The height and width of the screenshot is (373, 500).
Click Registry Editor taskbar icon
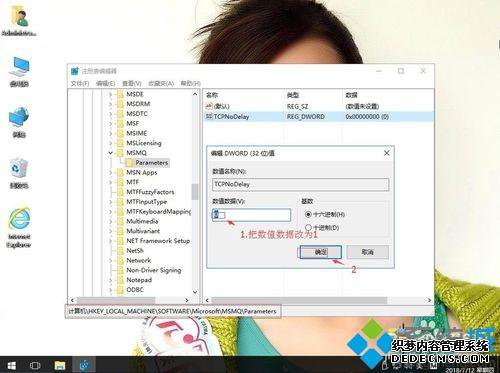pos(84,365)
